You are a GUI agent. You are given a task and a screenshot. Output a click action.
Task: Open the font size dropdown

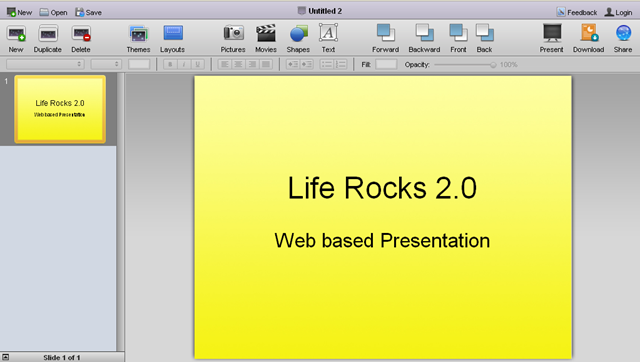point(106,64)
